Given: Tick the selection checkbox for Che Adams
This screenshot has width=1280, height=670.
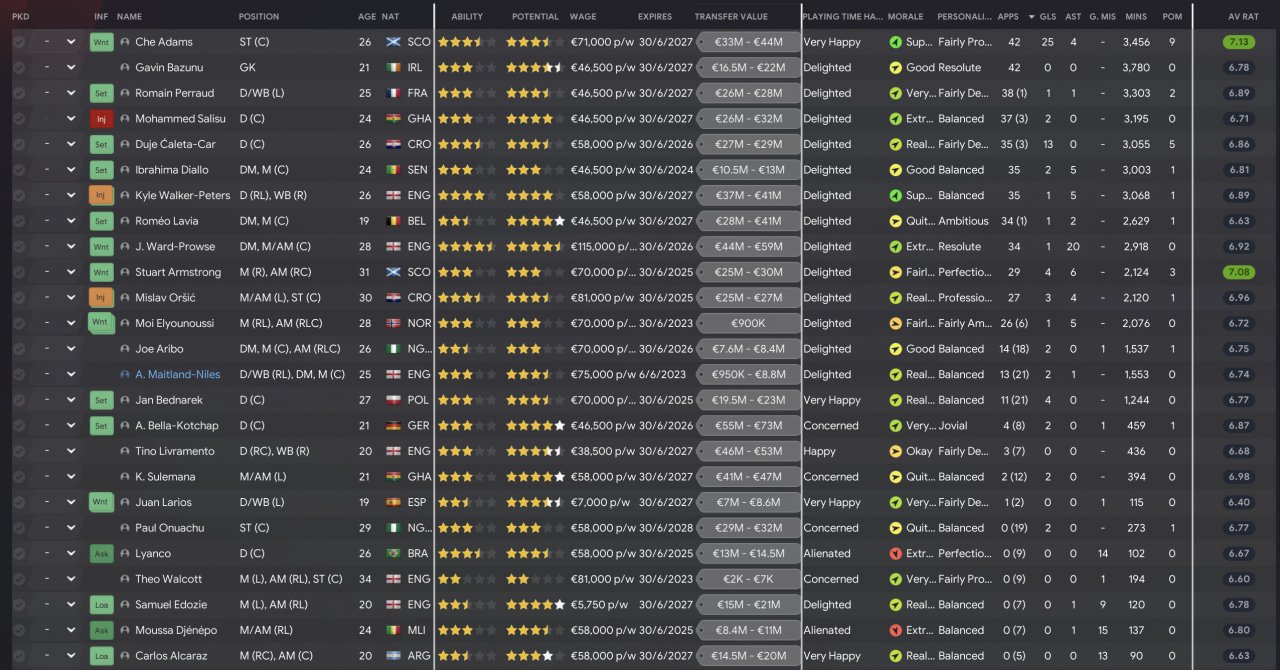Looking at the screenshot, I should (19, 42).
